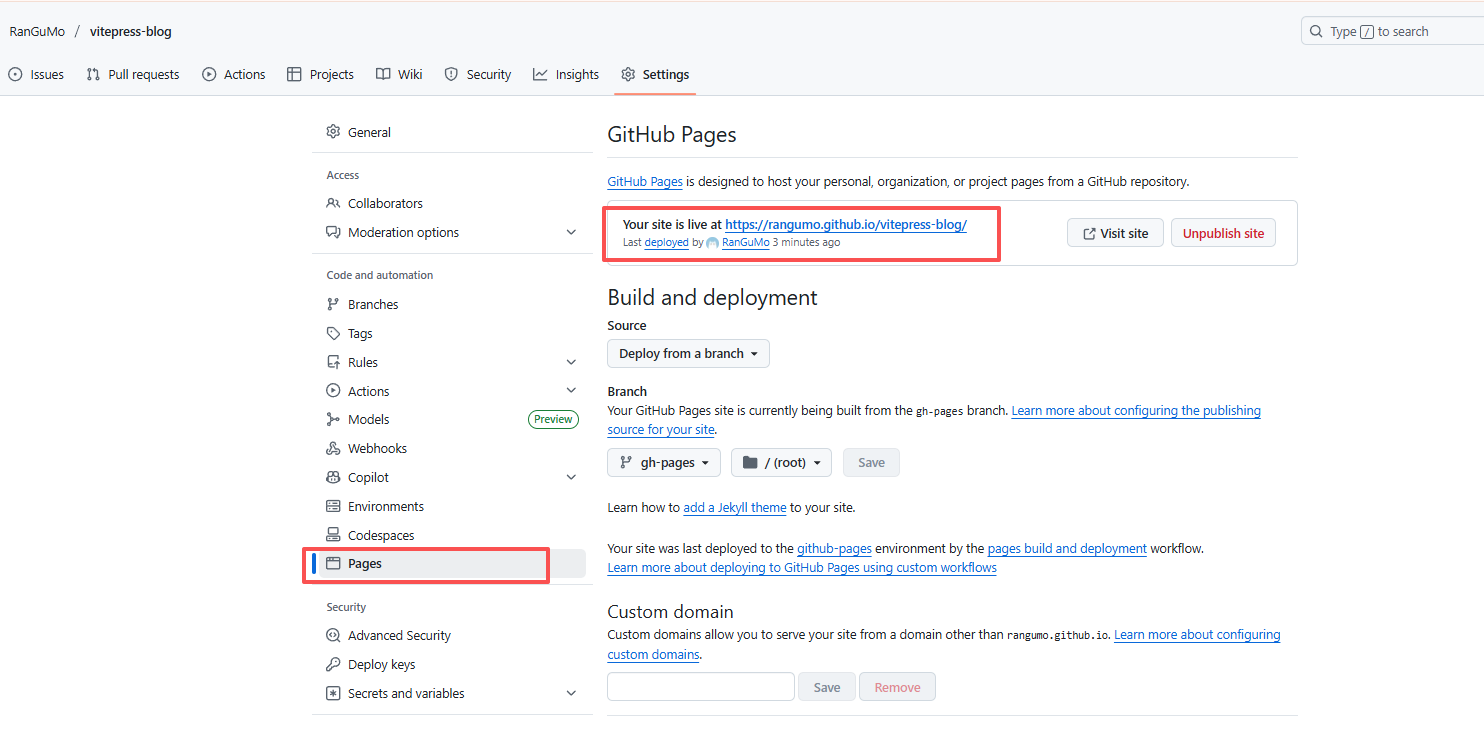Click the Unpublish site button
Screen dimensions: 1484x729
click(x=1223, y=233)
